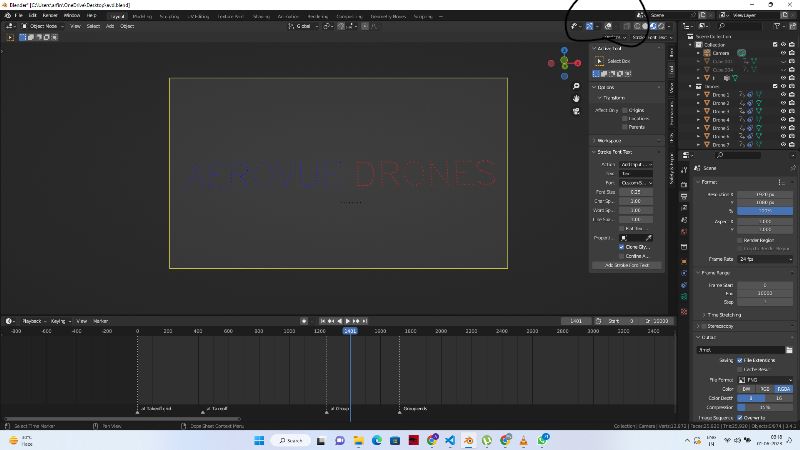Image resolution: width=800 pixels, height=450 pixels.
Task: Open the Output properties tab icon
Action: 684,196
